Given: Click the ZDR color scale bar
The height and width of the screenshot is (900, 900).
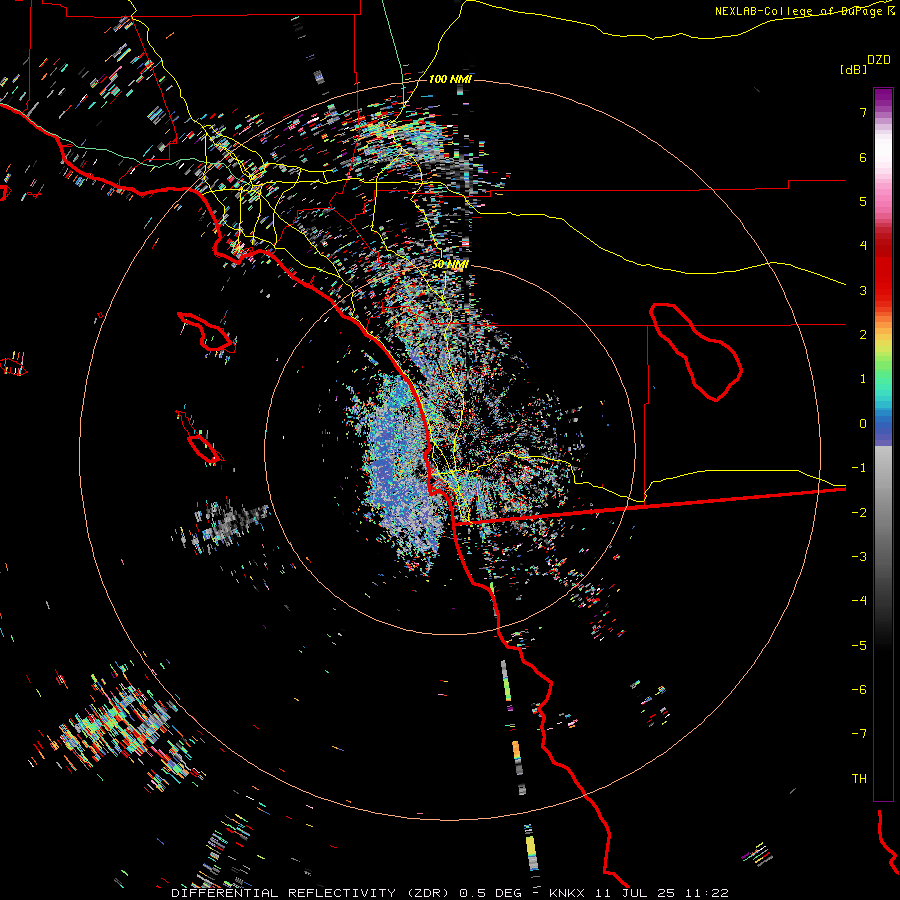Looking at the screenshot, I should pyautogui.click(x=883, y=444).
